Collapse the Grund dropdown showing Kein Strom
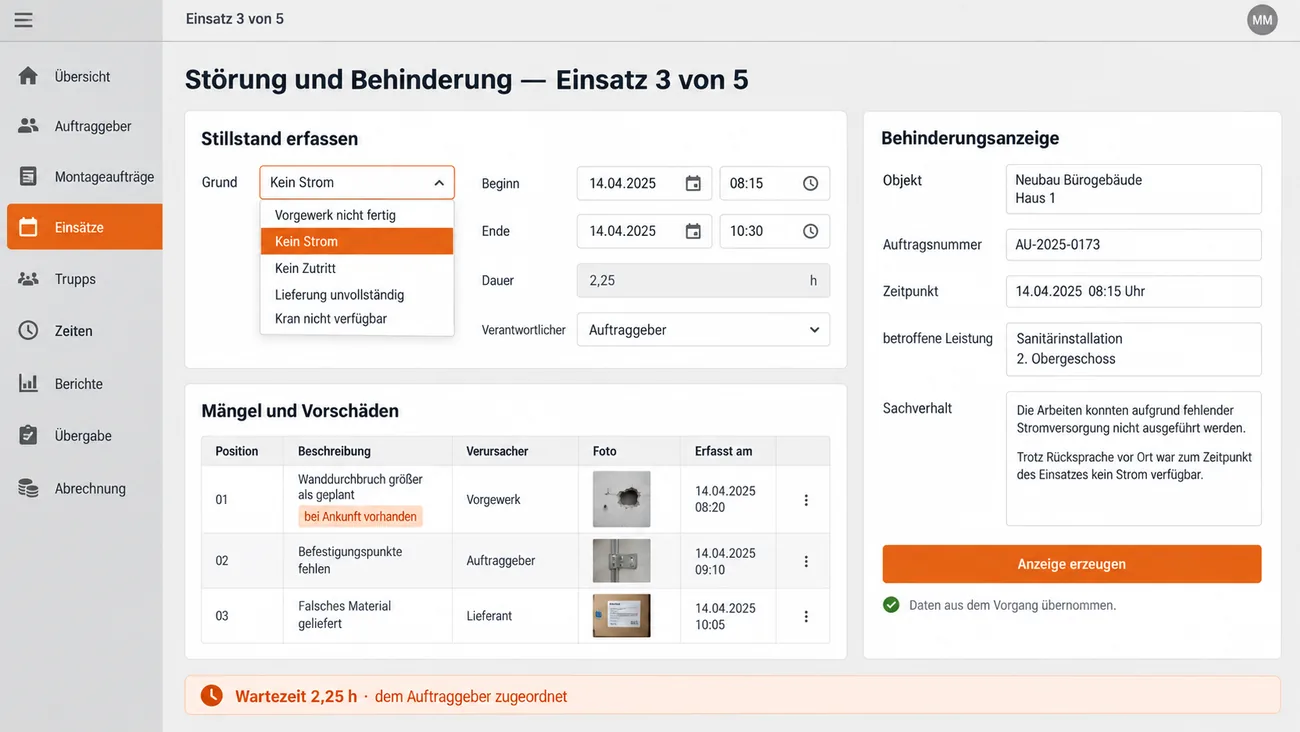 [357, 183]
